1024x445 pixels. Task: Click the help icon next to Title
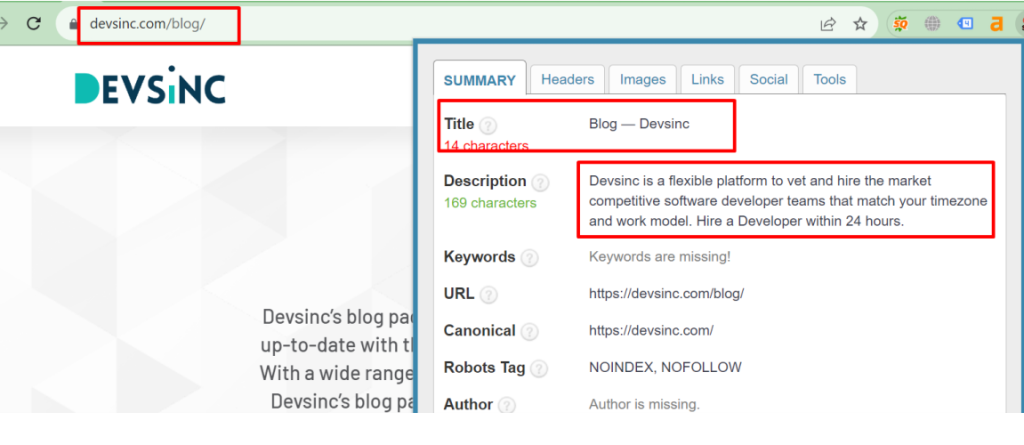[x=488, y=125]
